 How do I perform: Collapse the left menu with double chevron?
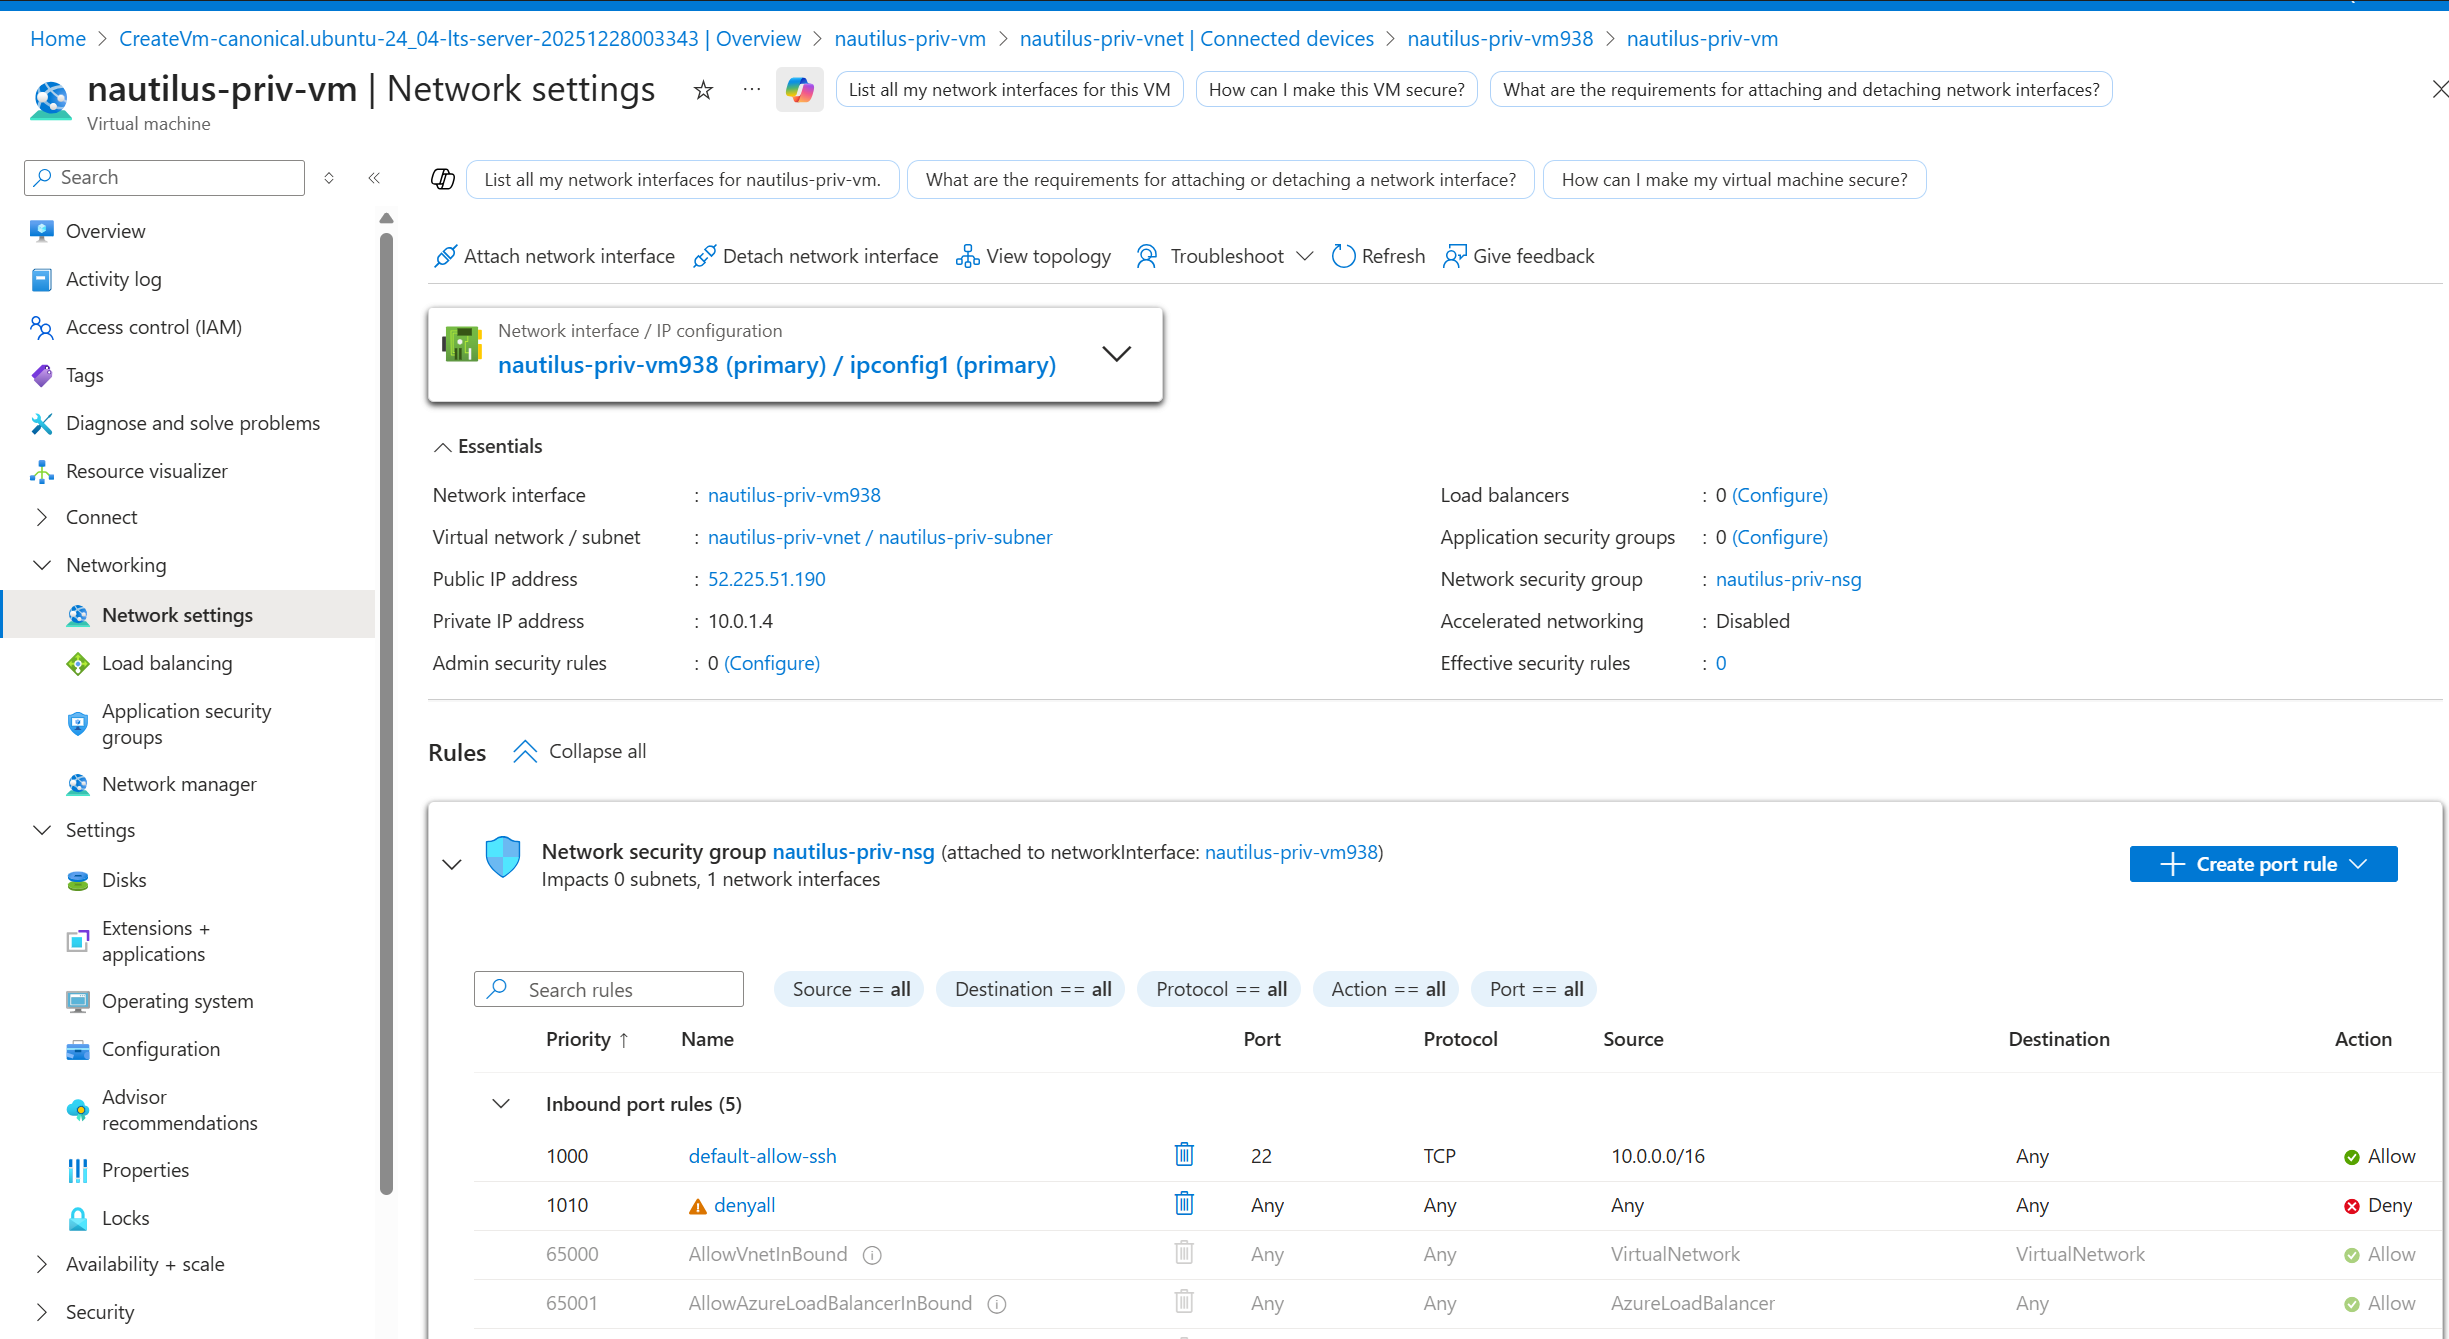click(x=374, y=178)
